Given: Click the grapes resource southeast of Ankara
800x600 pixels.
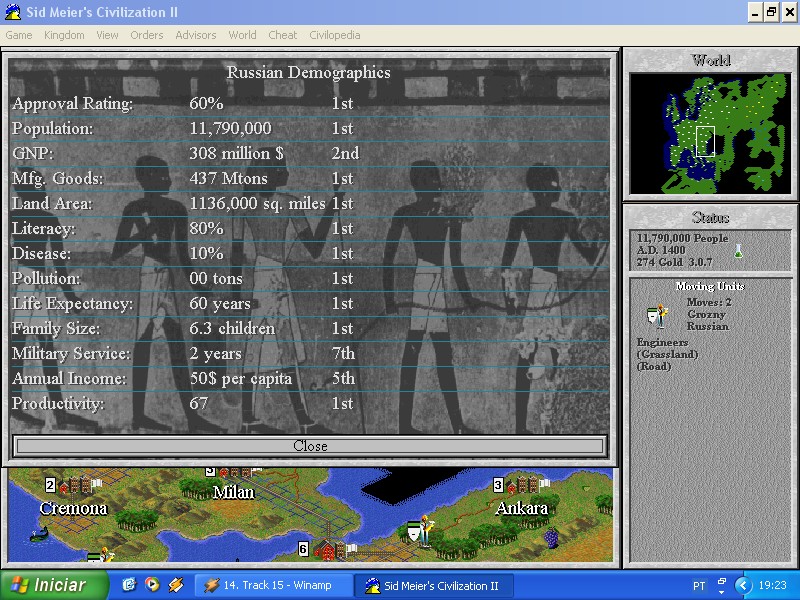Looking at the screenshot, I should pos(552,538).
